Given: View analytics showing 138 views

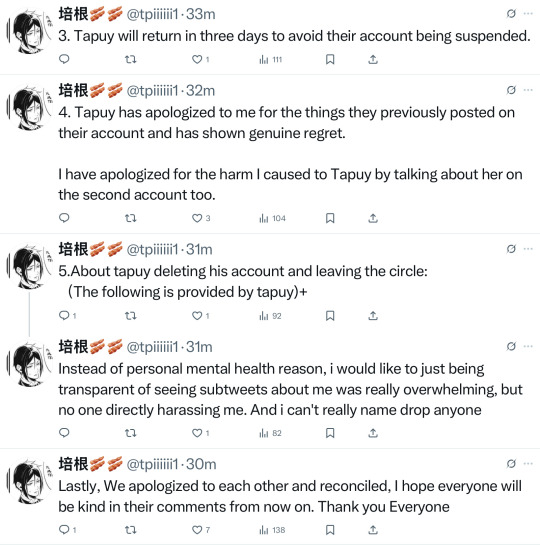Looking at the screenshot, I should click(x=272, y=530).
